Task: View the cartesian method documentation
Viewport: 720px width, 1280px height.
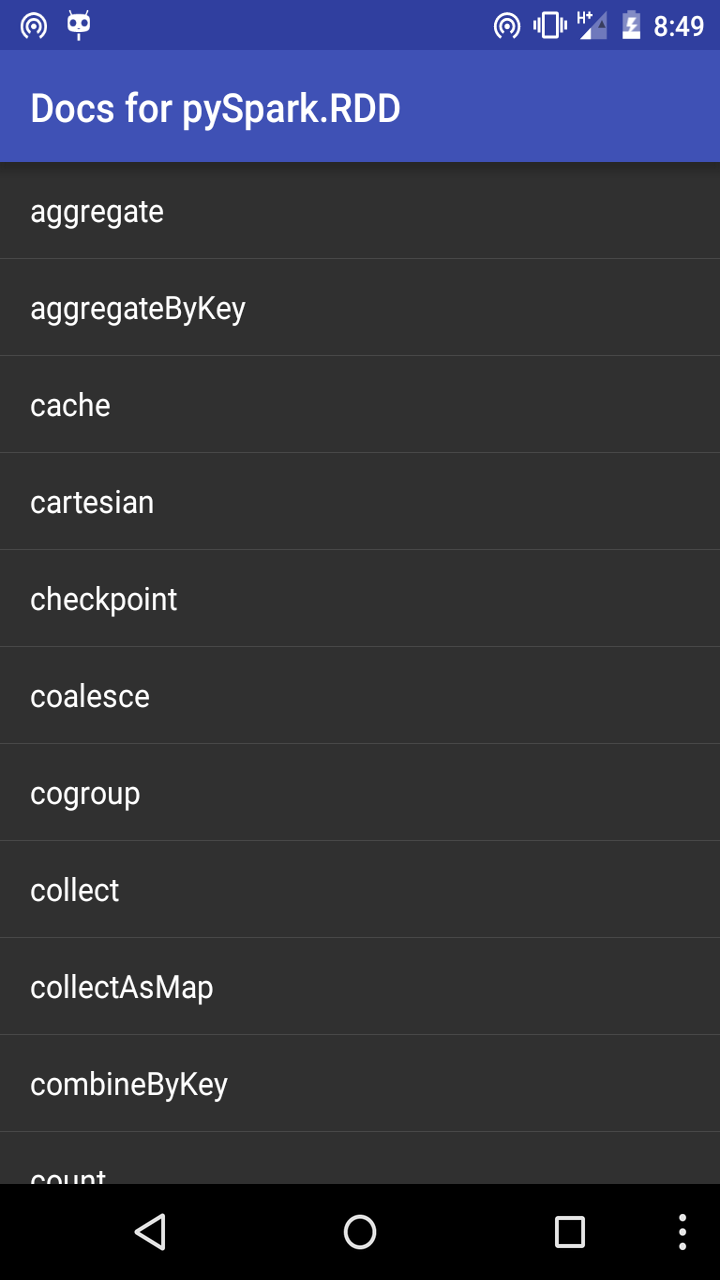Action: 92,501
